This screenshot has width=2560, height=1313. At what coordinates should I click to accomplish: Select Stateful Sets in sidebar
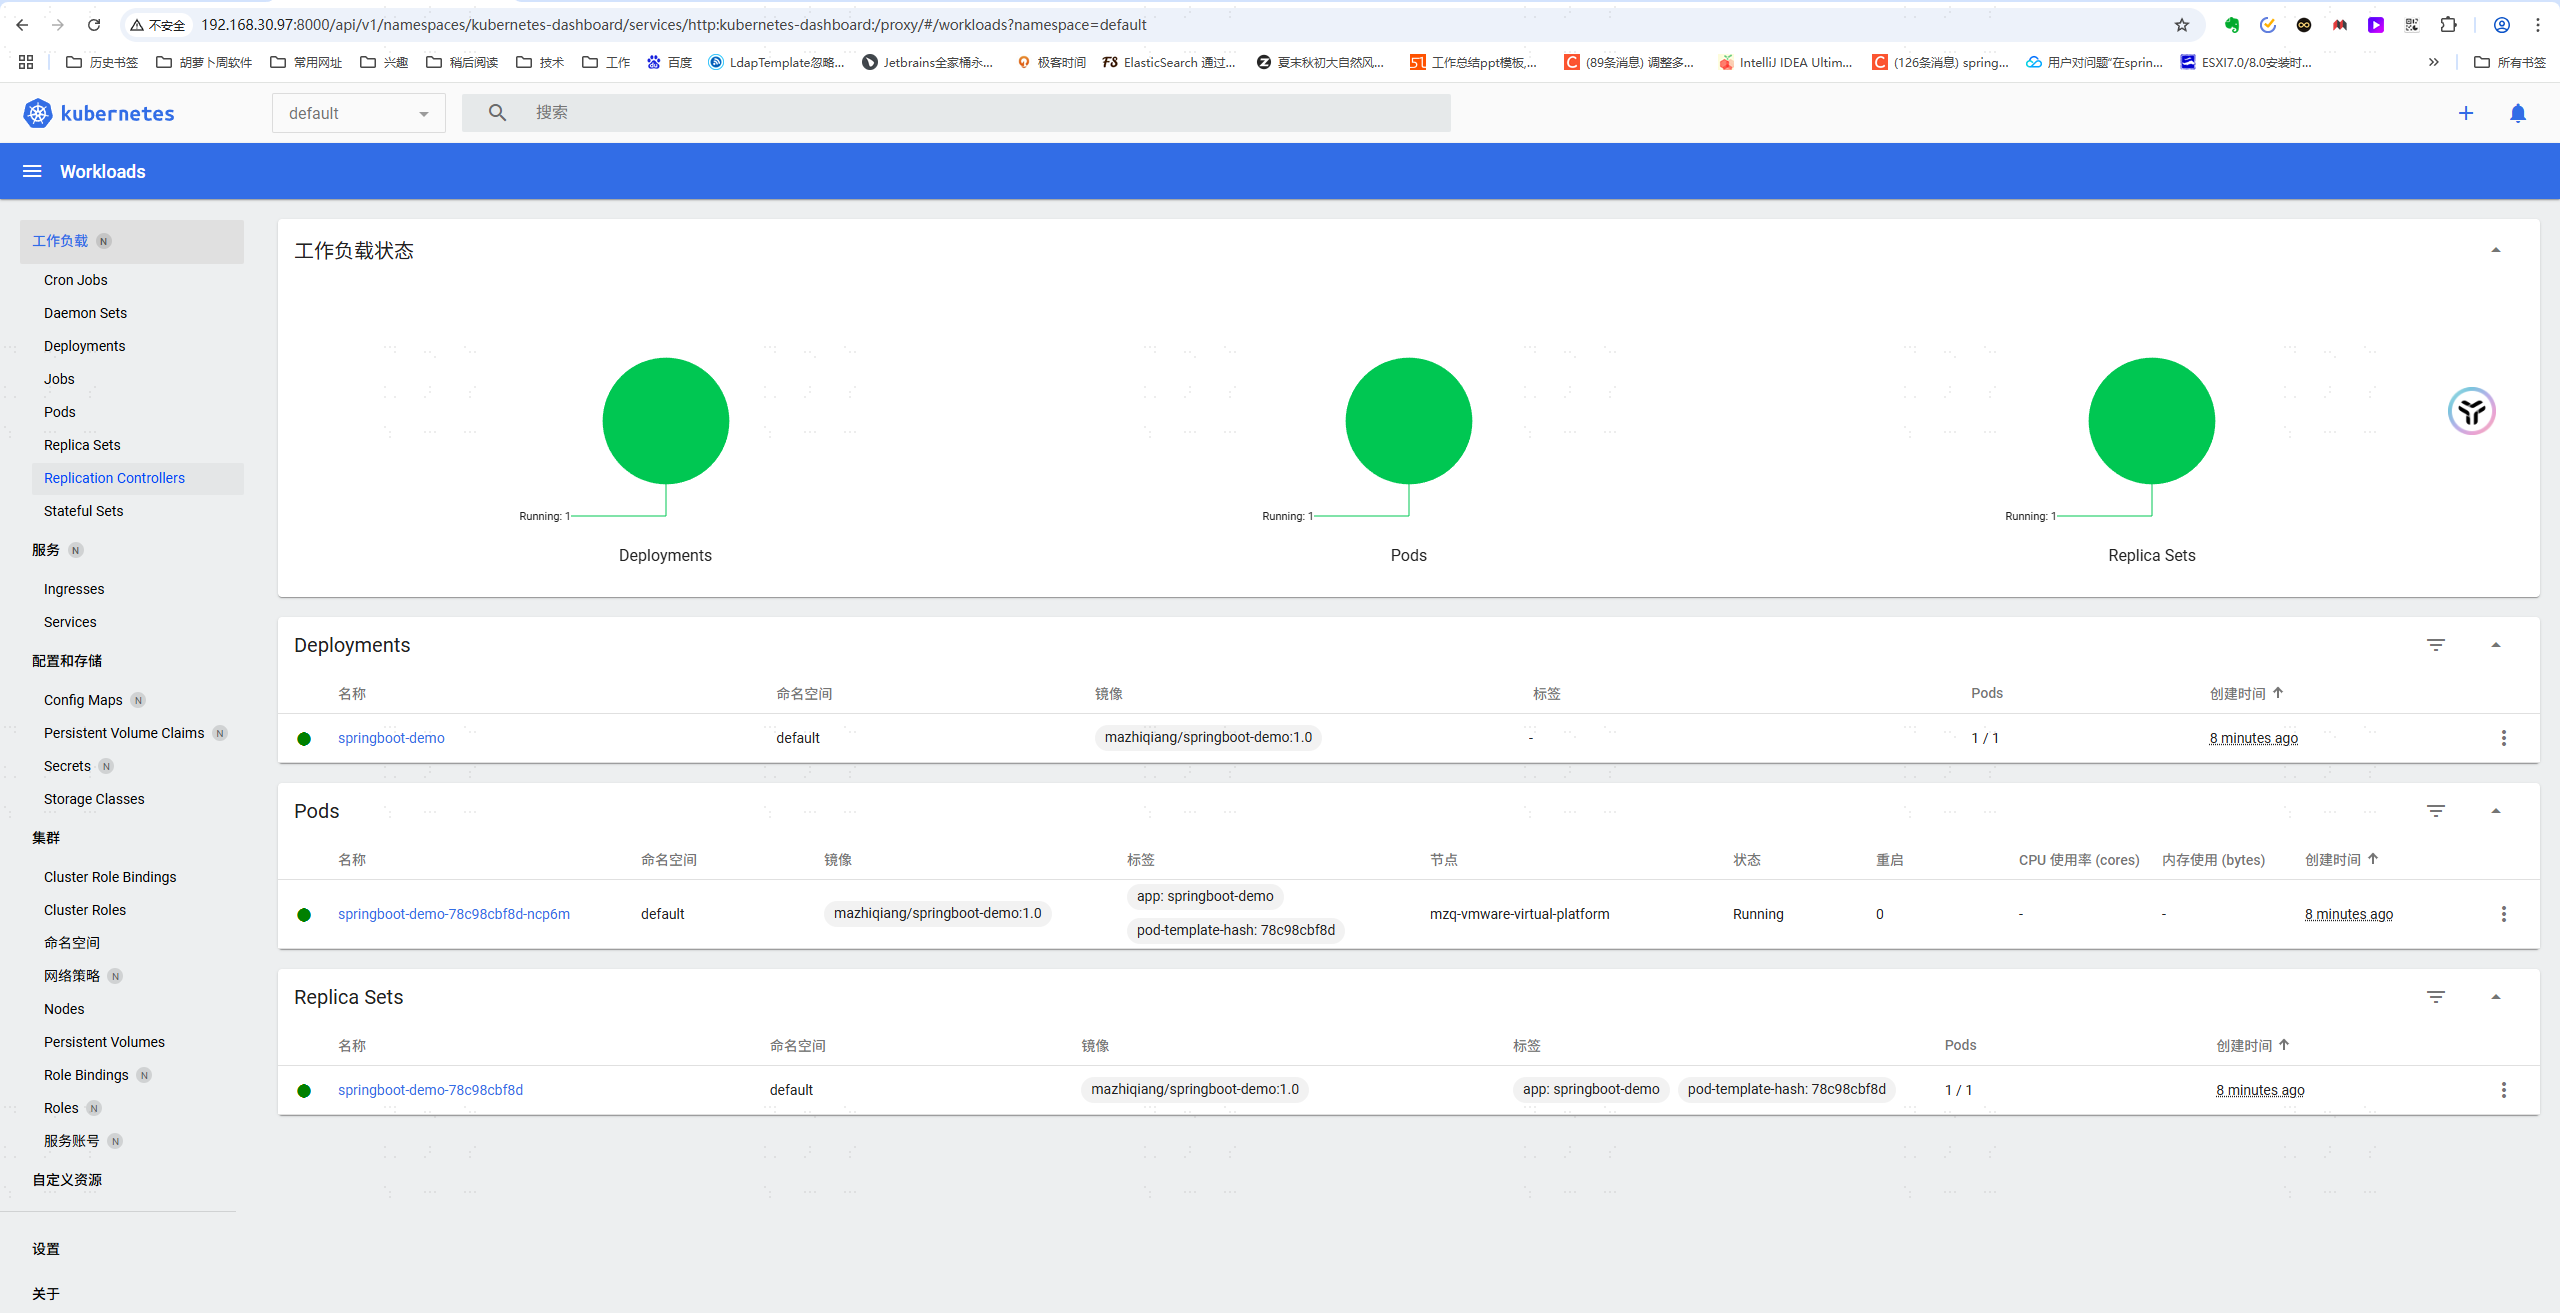(x=83, y=511)
